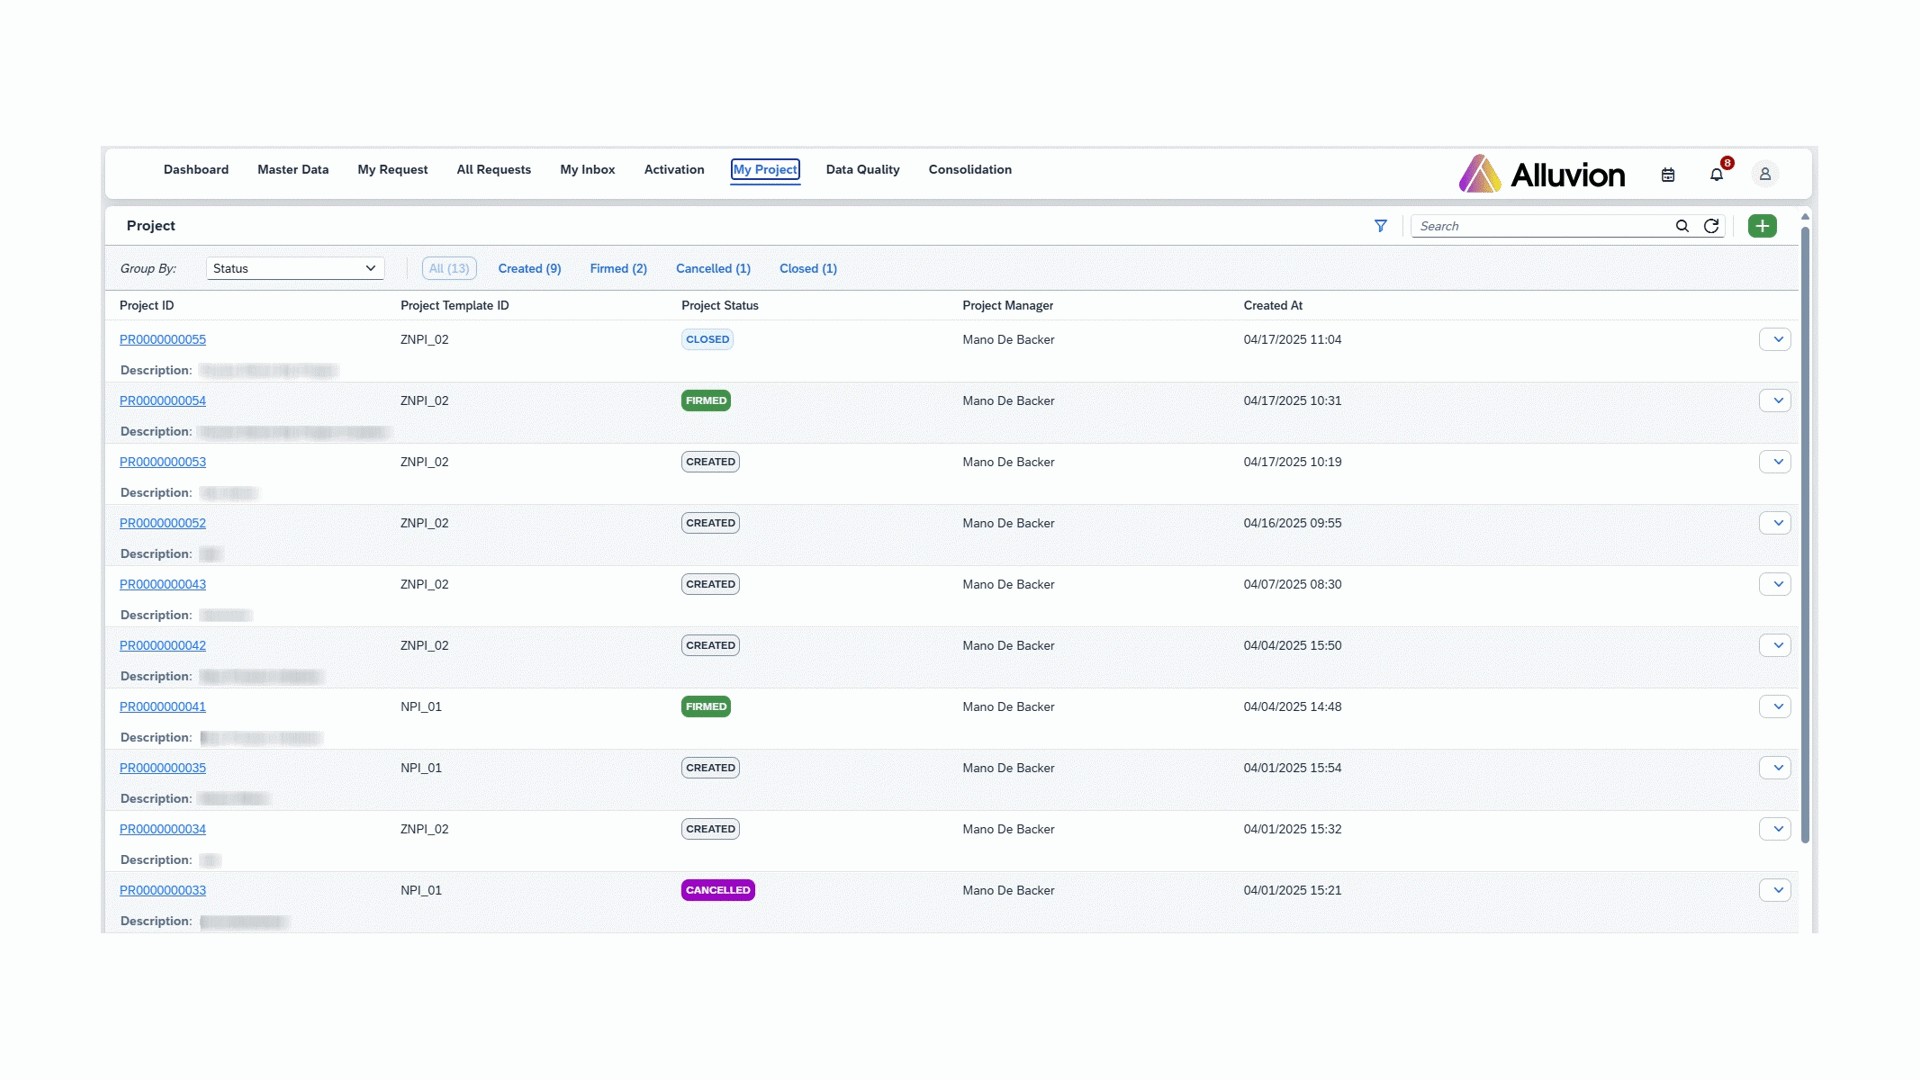
Task: Open project PR0000000033 link
Action: coord(163,890)
